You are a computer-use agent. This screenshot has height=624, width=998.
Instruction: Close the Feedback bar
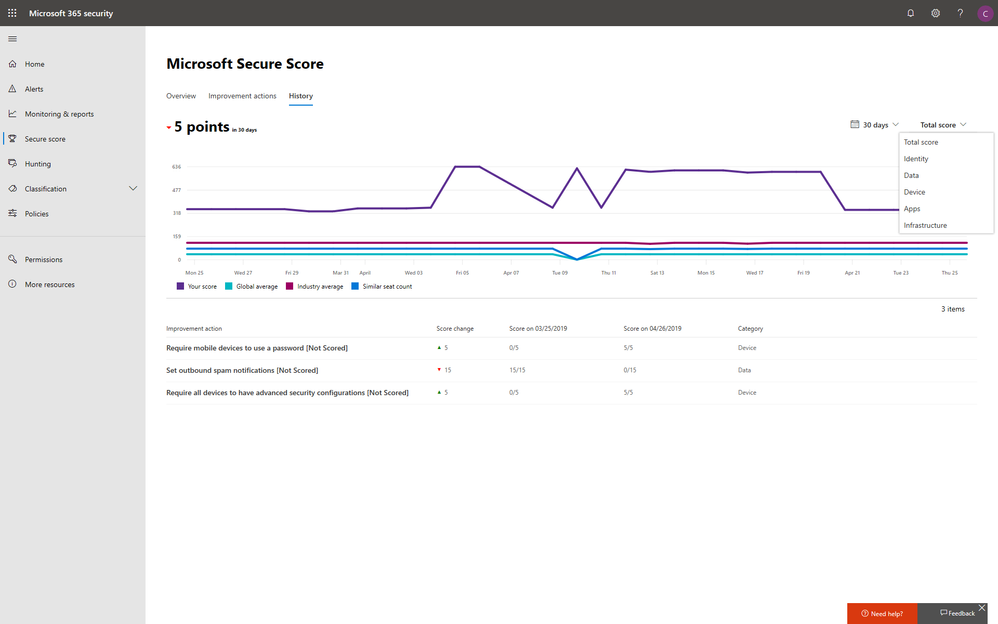tap(982, 608)
